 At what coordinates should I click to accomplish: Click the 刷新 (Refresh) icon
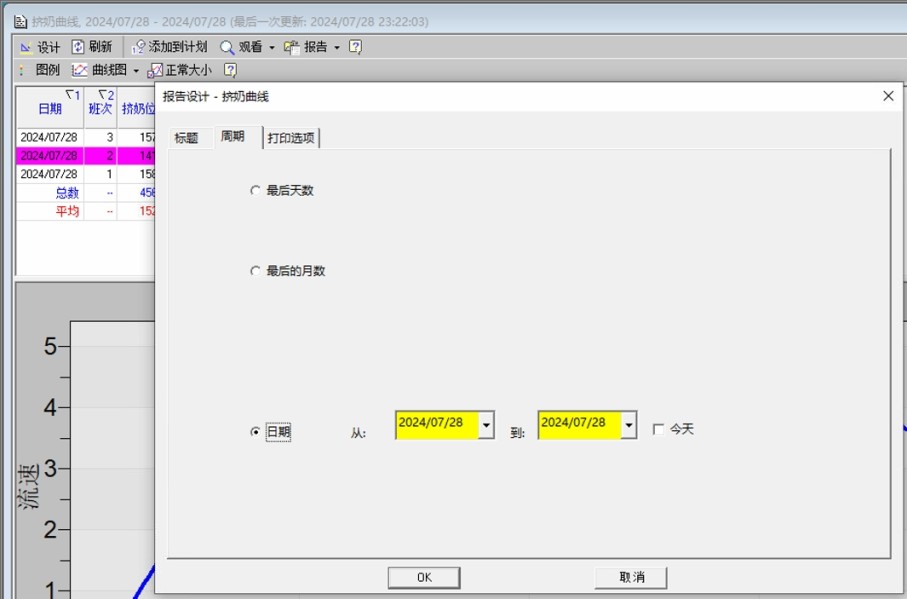pos(78,47)
